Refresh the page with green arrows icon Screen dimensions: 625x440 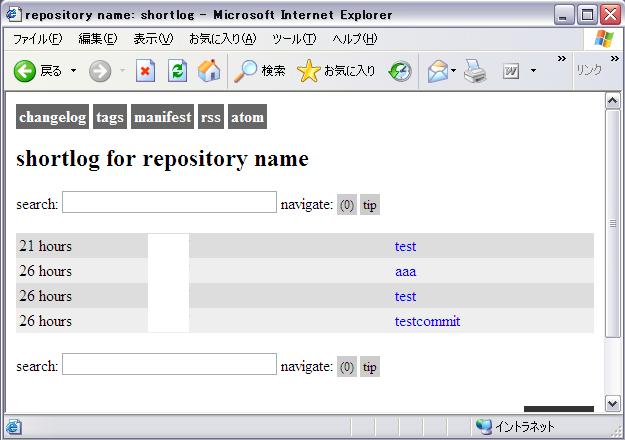click(177, 71)
